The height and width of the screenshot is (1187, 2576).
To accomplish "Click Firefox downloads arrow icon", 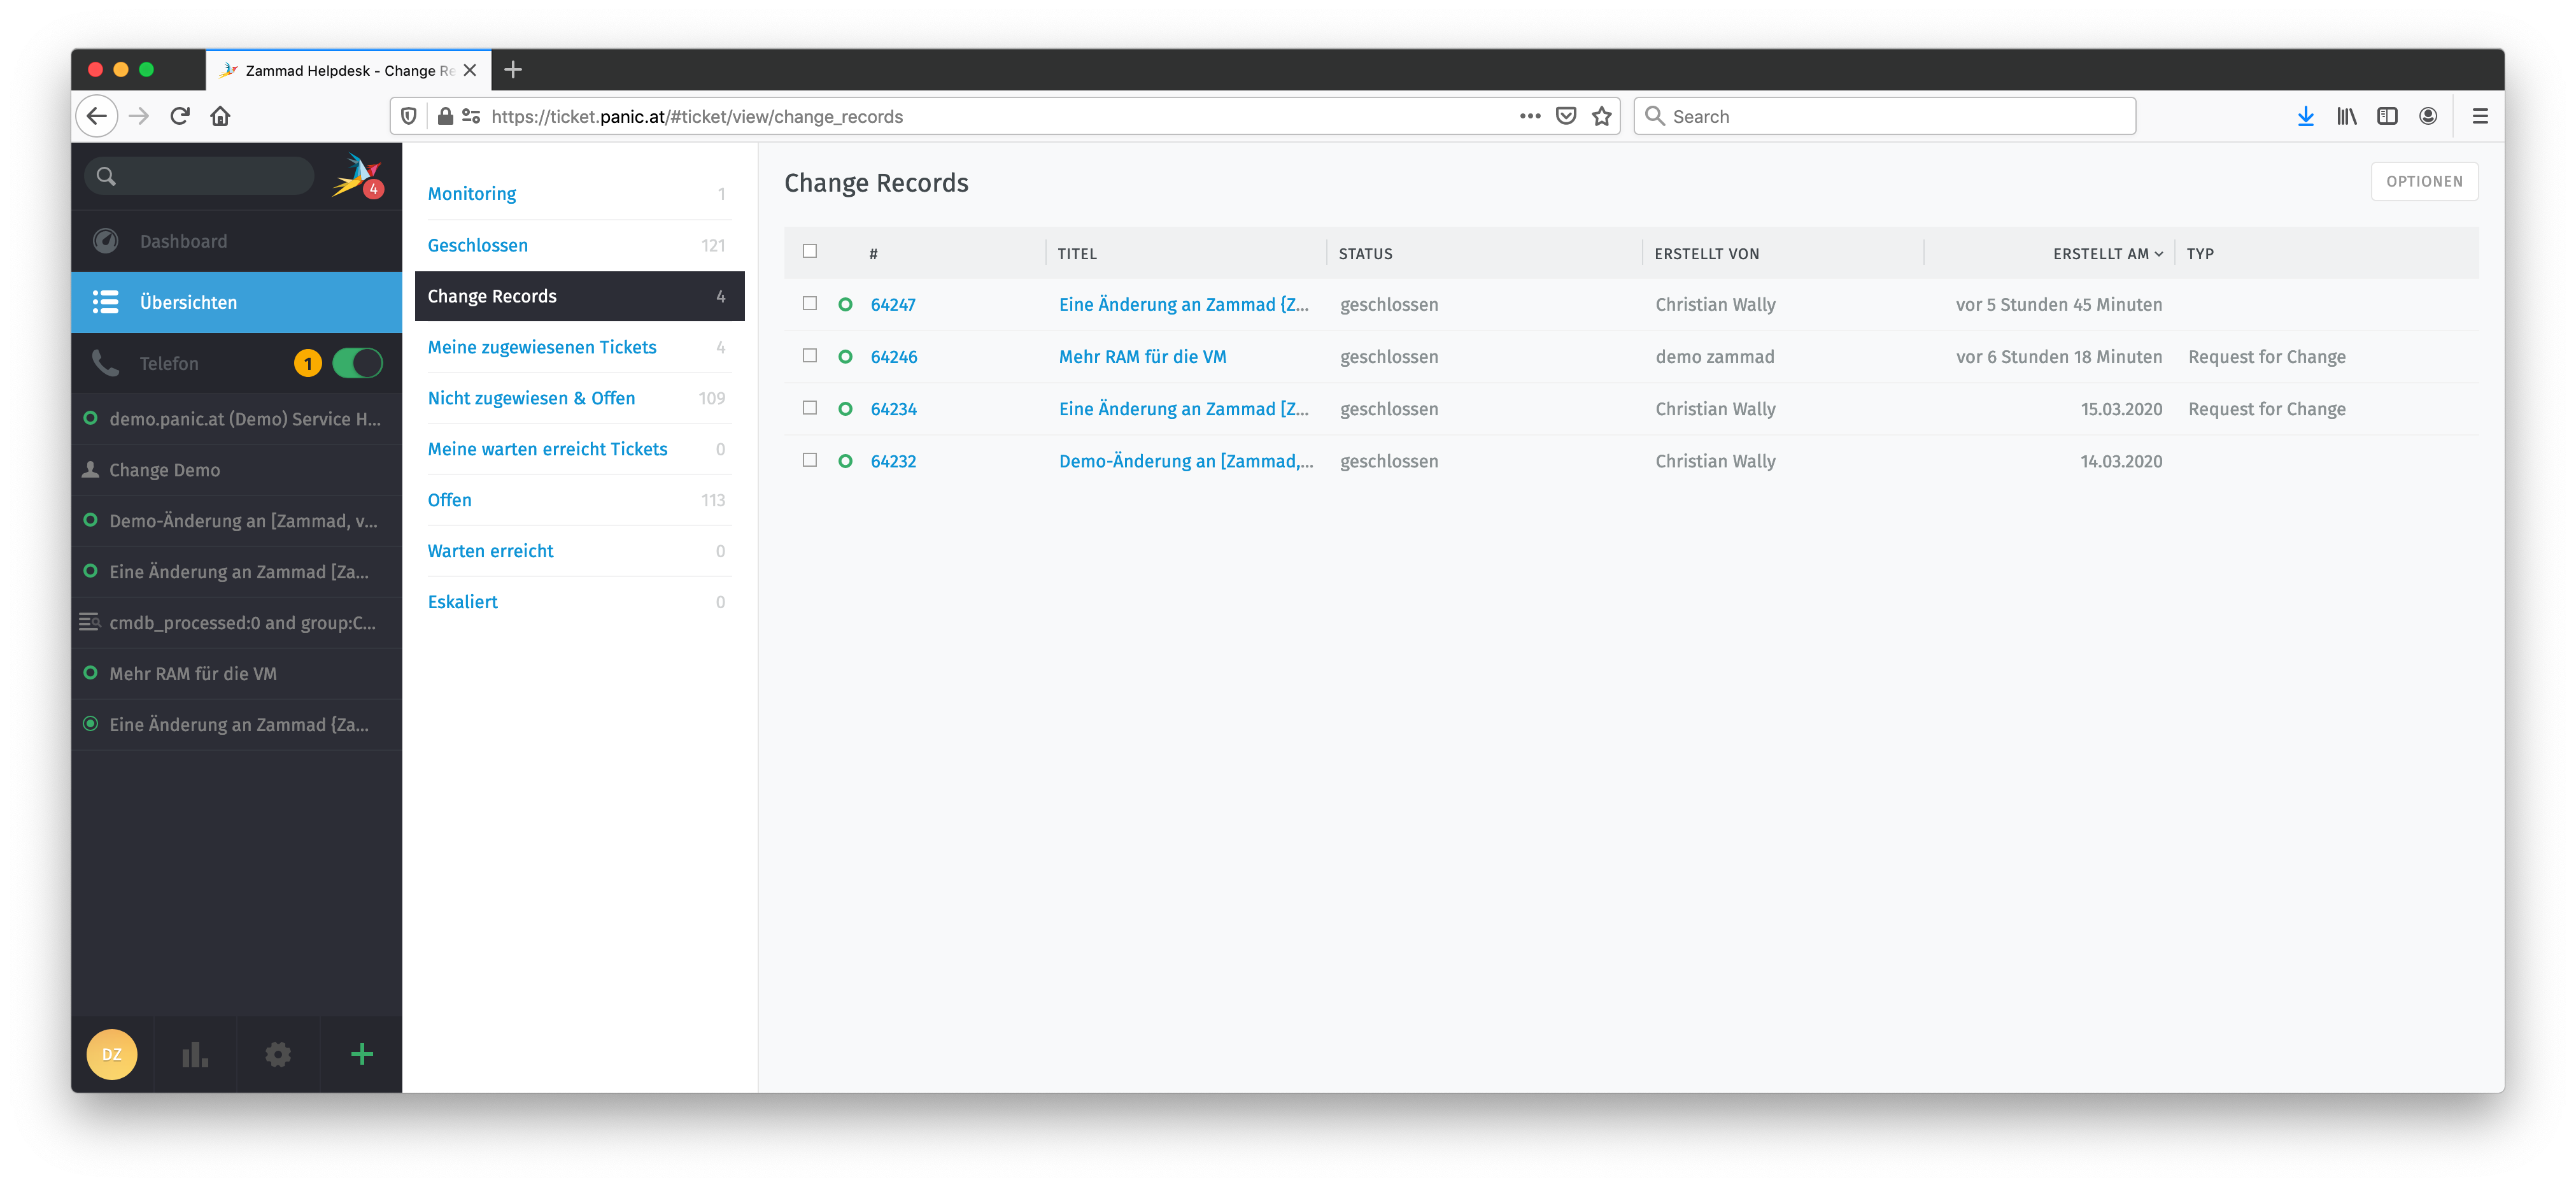I will click(2305, 116).
